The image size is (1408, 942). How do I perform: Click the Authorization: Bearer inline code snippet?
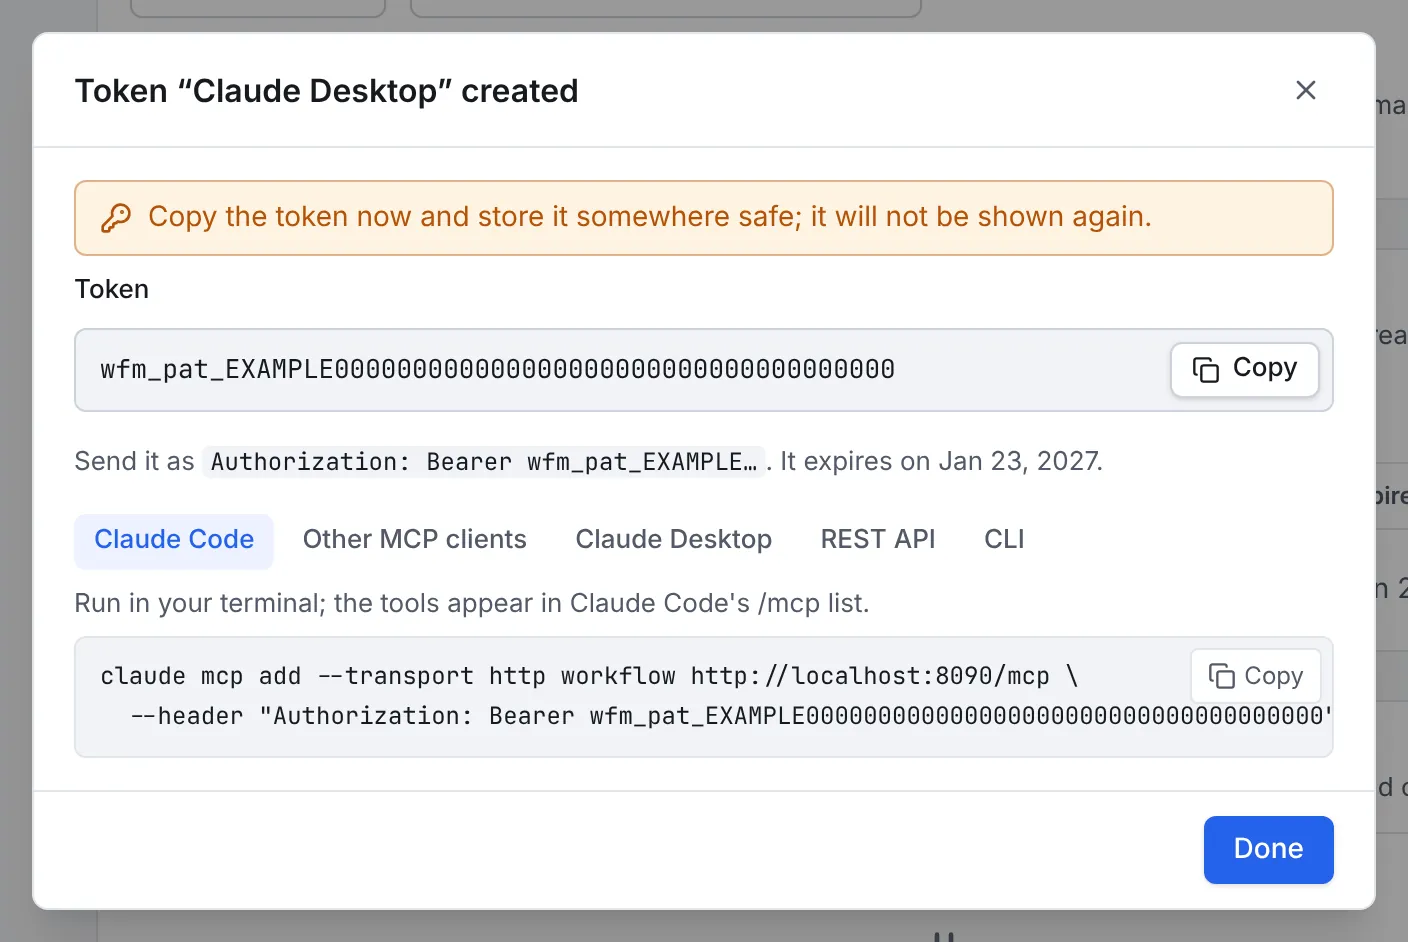click(484, 462)
